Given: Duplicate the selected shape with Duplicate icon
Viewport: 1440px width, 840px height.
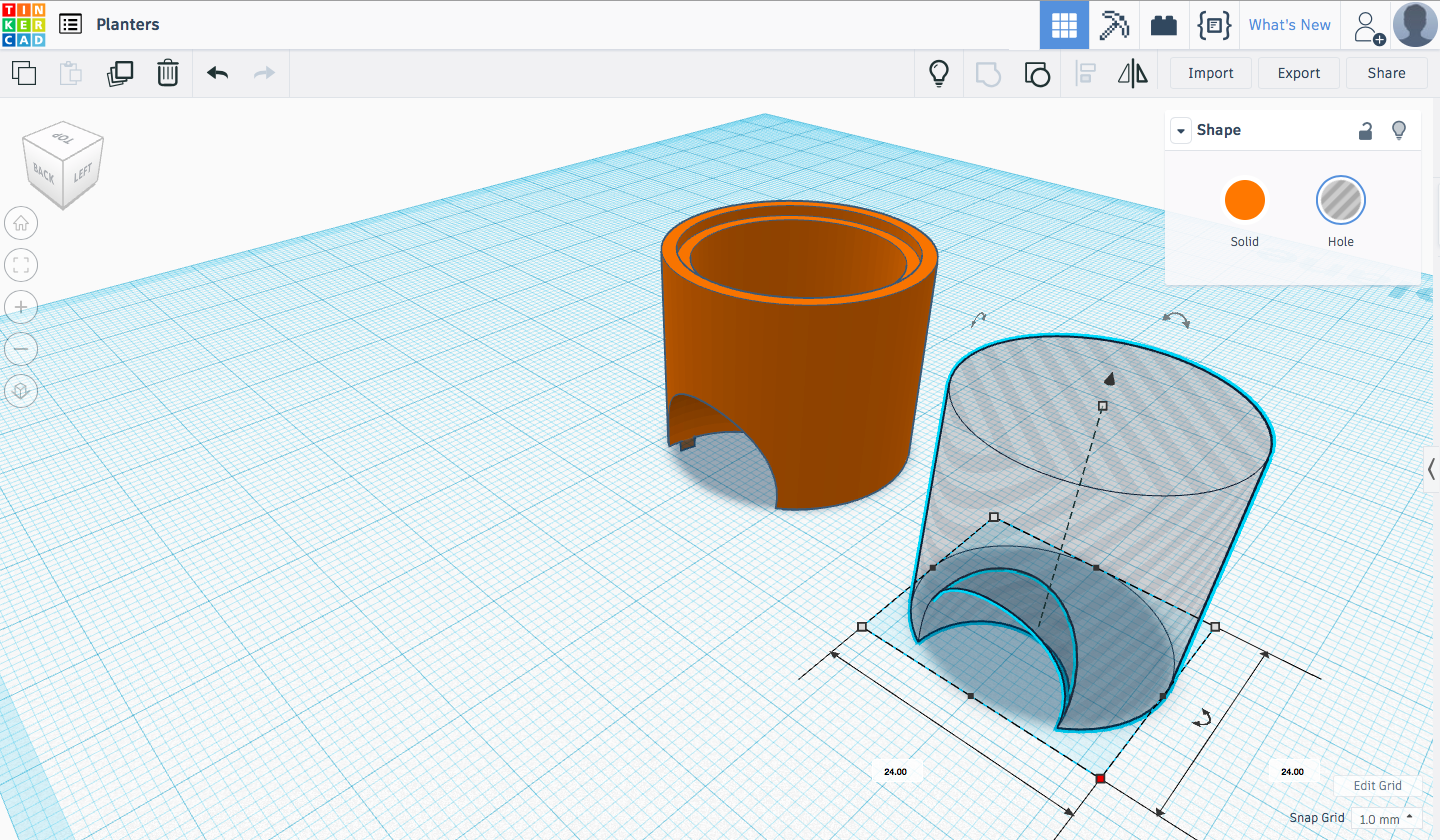Looking at the screenshot, I should (x=120, y=73).
